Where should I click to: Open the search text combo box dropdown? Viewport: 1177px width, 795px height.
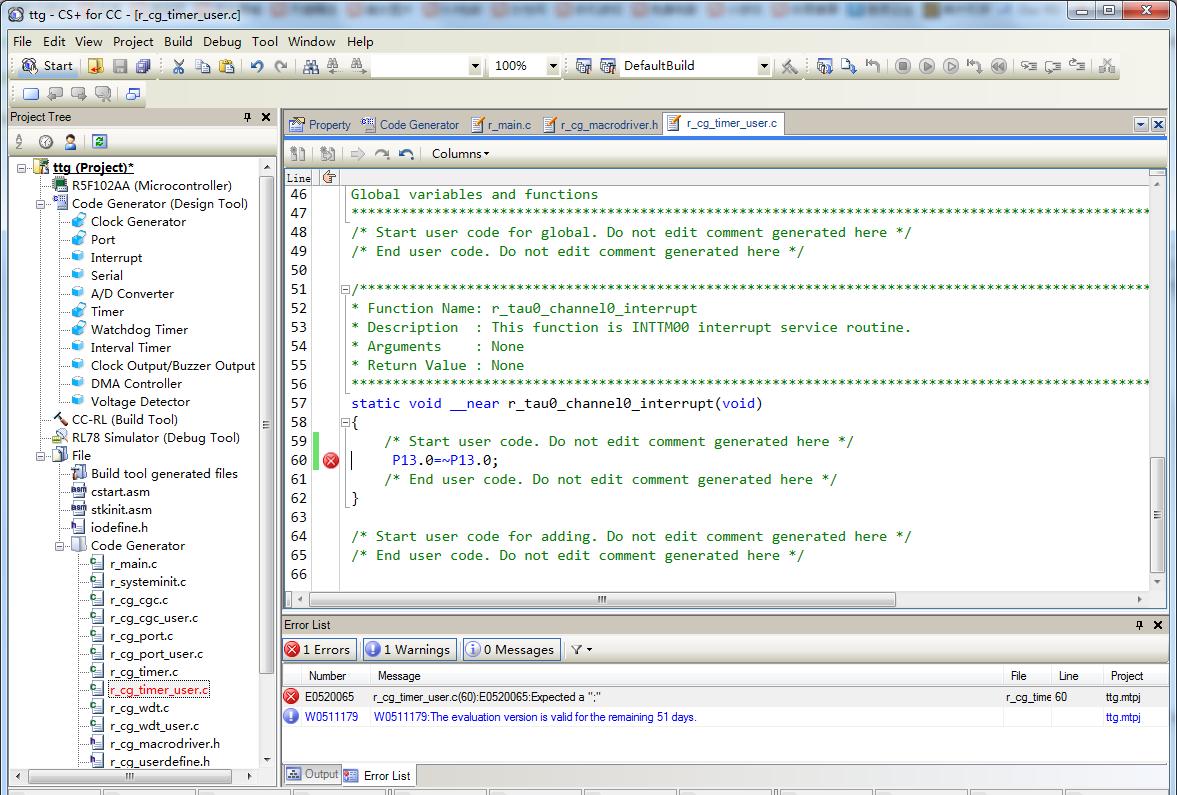(474, 66)
